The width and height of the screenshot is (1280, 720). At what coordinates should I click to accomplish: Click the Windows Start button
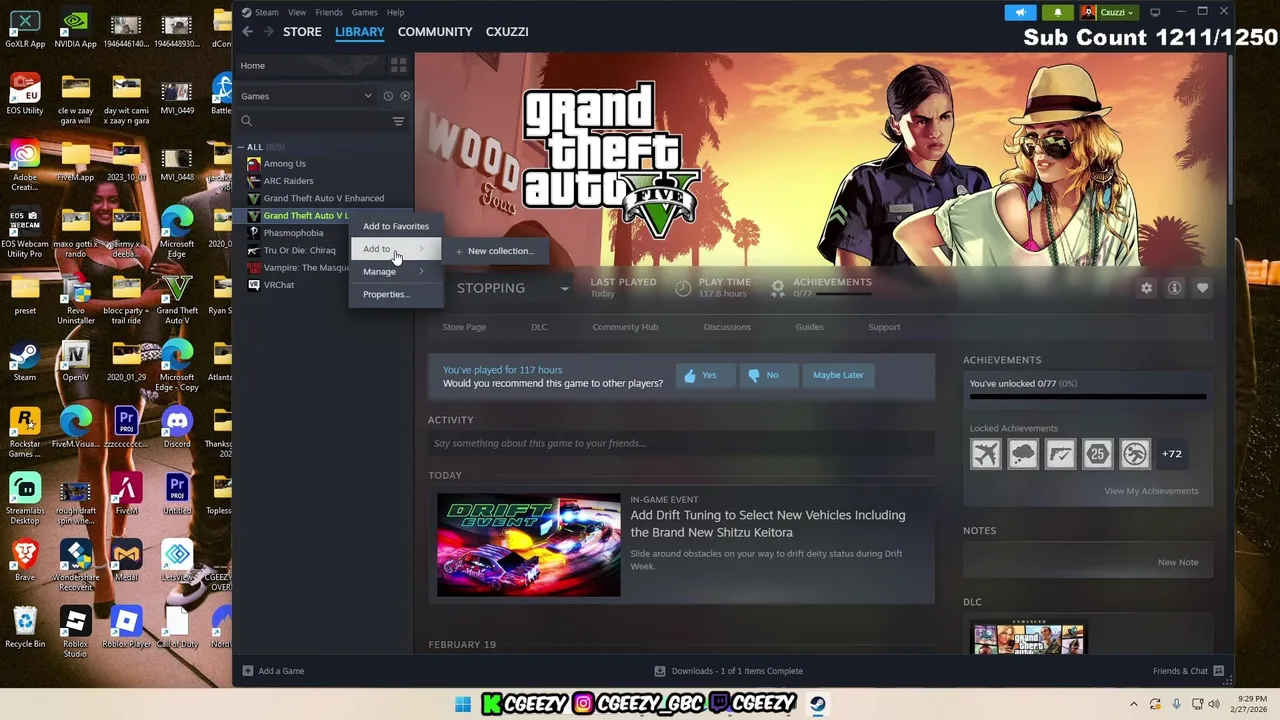(463, 705)
